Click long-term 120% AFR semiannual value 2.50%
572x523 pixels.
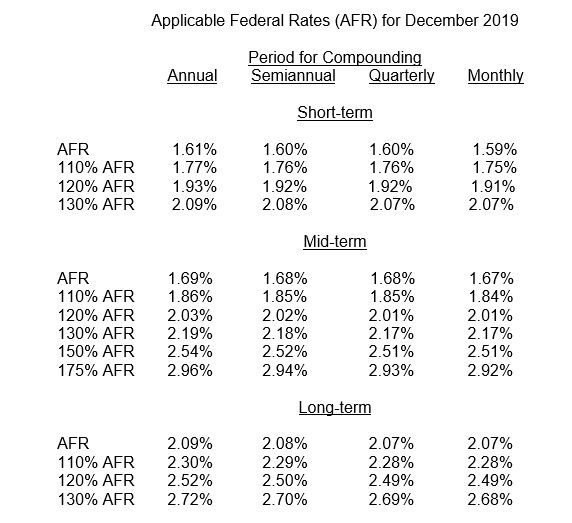285,481
